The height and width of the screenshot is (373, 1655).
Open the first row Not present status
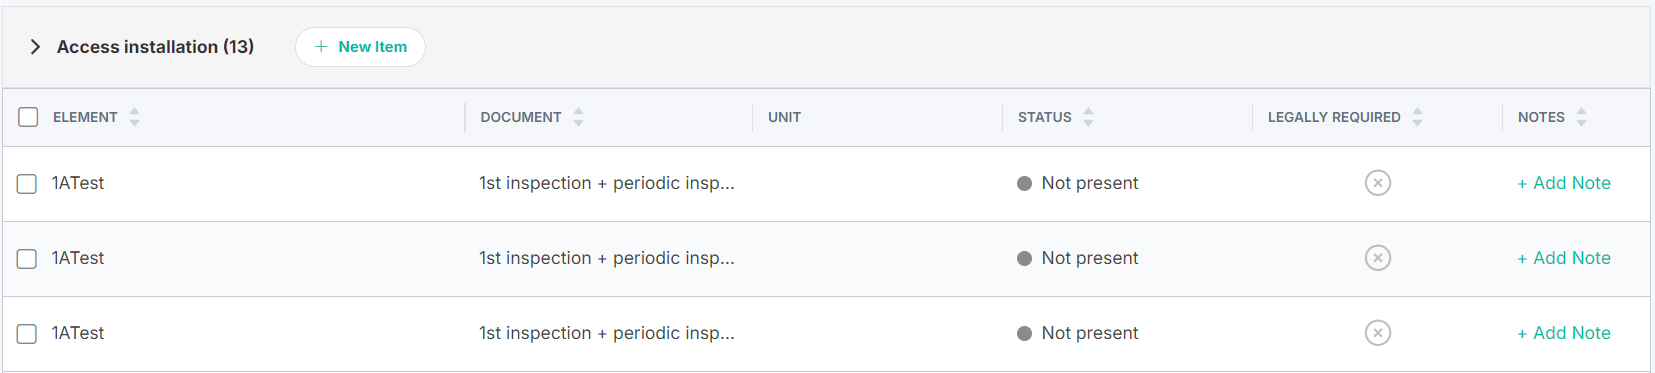(x=1078, y=183)
